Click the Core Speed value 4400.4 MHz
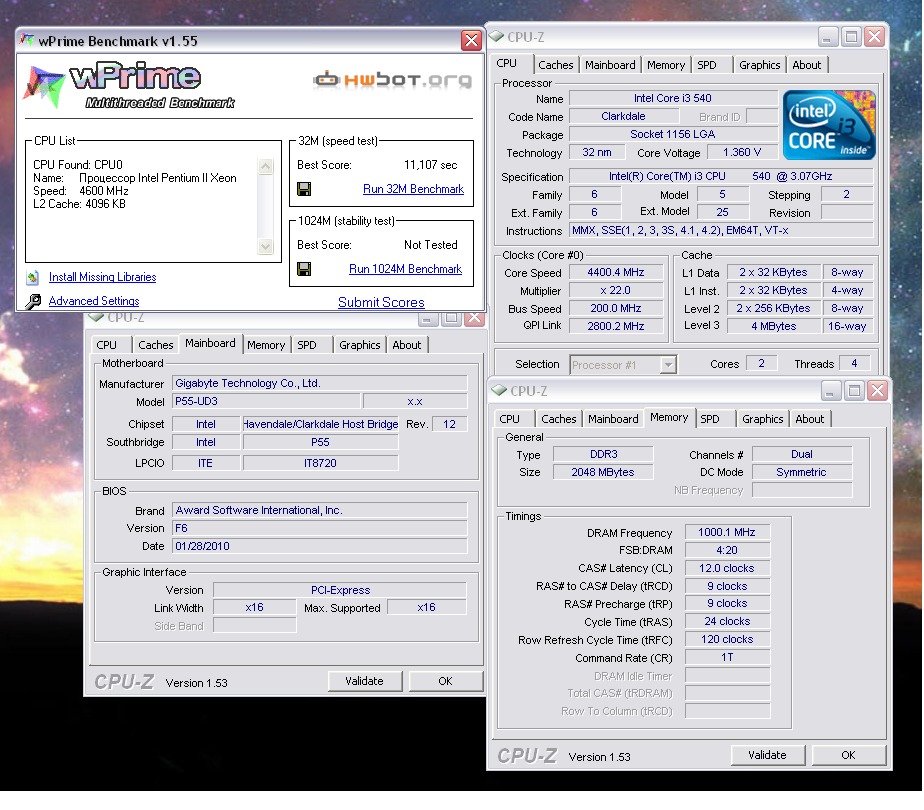The height and width of the screenshot is (810, 924). [616, 273]
